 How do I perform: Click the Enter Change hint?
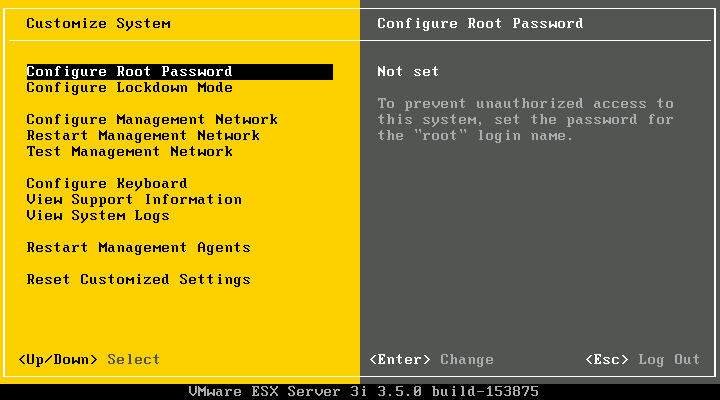tap(431, 360)
